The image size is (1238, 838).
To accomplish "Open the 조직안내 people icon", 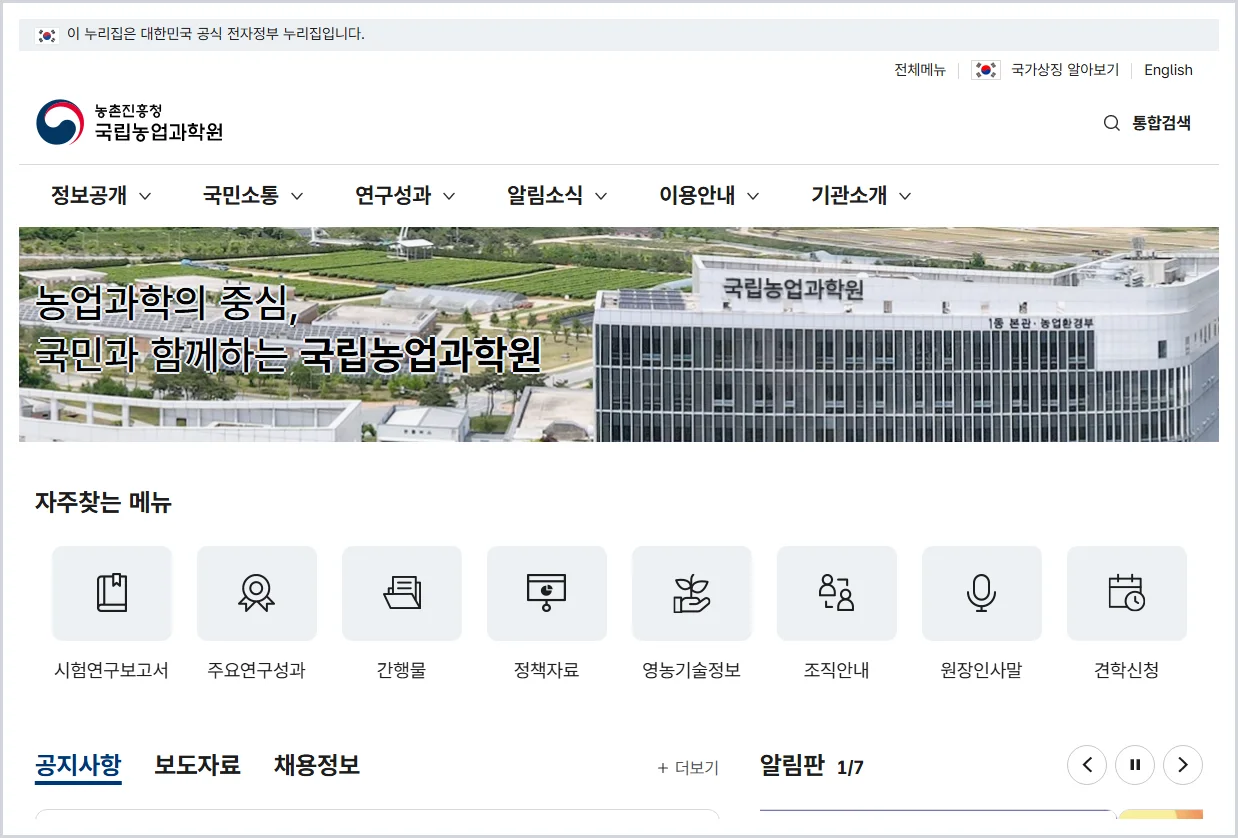I will [x=837, y=593].
